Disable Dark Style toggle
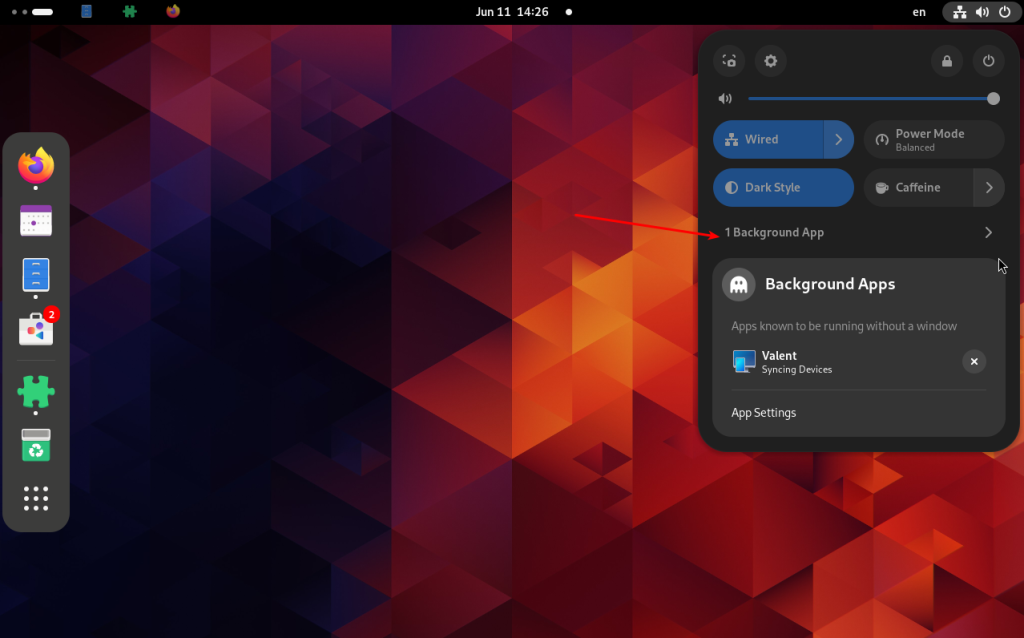This screenshot has height=638, width=1024. point(784,187)
